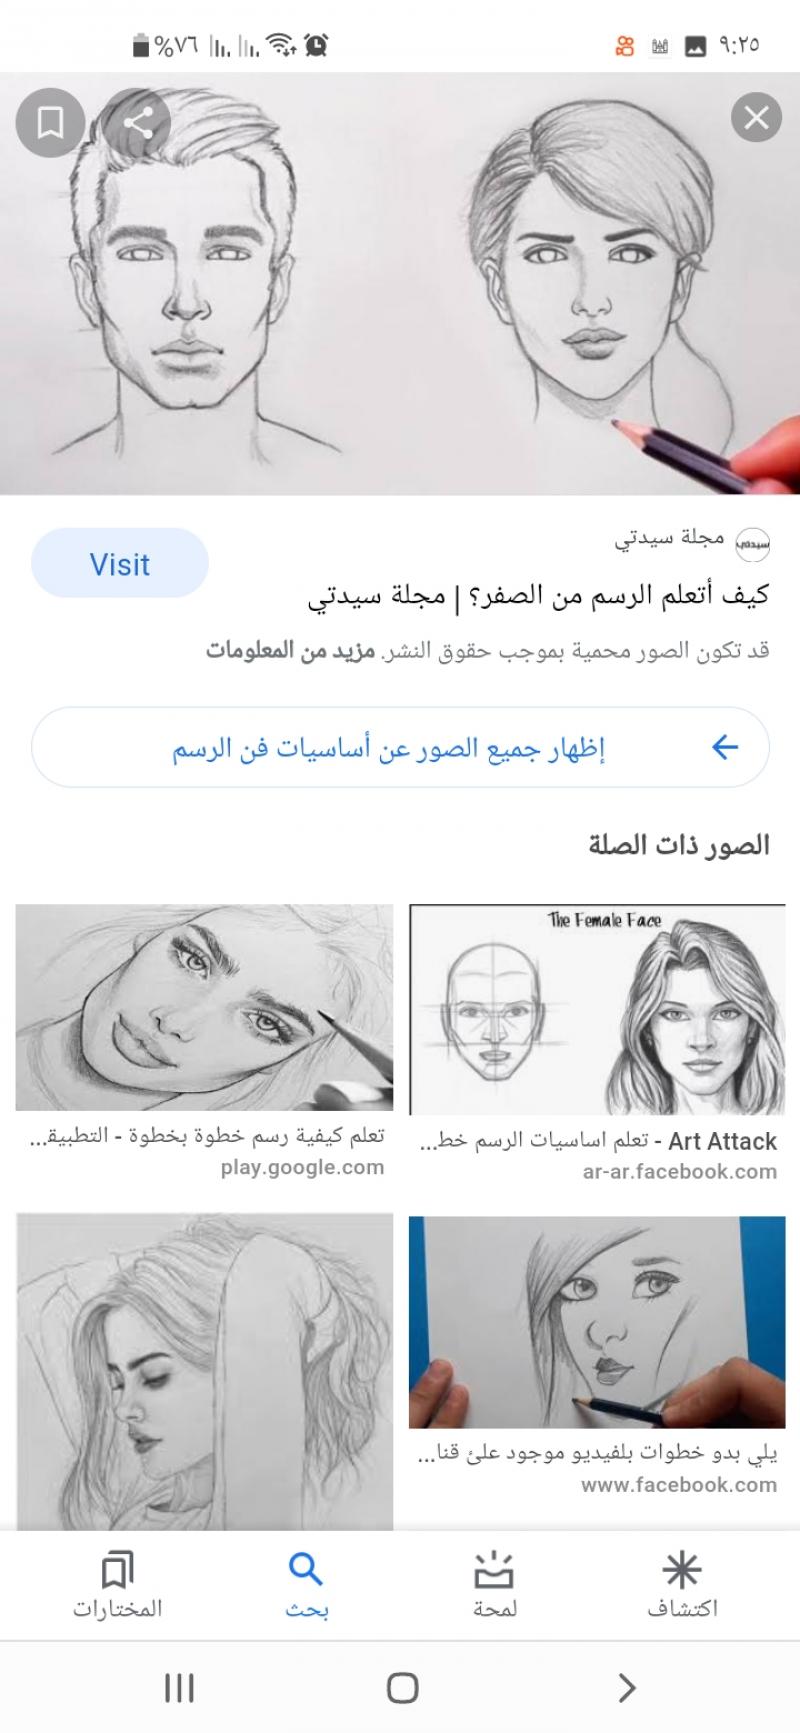The width and height of the screenshot is (800, 1733).
Task: Tap Android recent apps button
Action: (179, 1688)
